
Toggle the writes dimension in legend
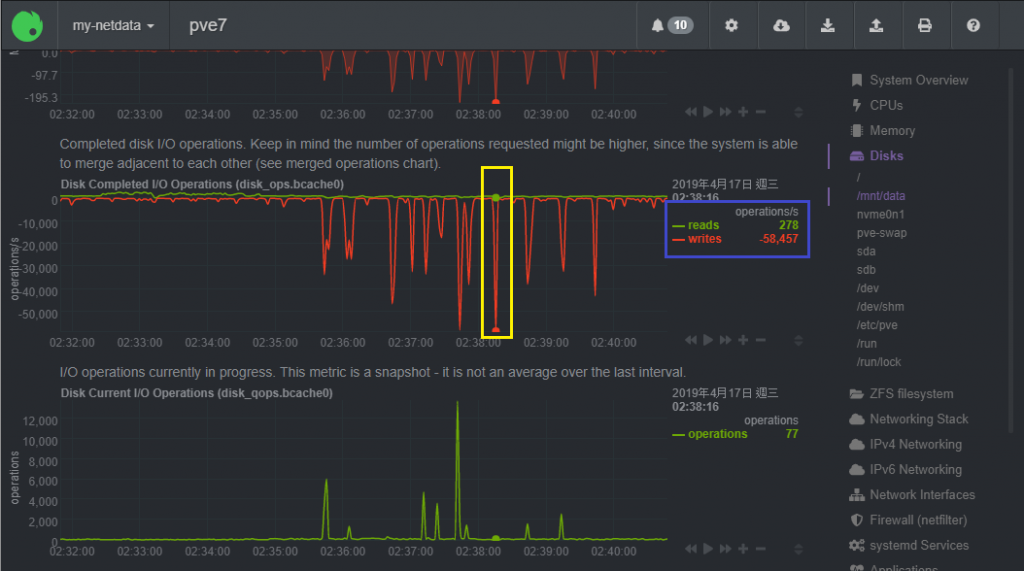pos(704,239)
